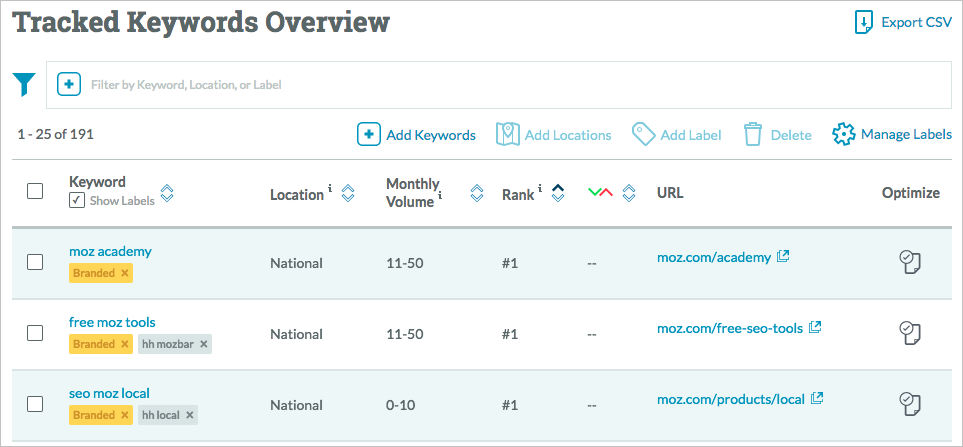The image size is (963, 447).
Task: Select the seo moz local row checkbox
Action: (x=35, y=403)
